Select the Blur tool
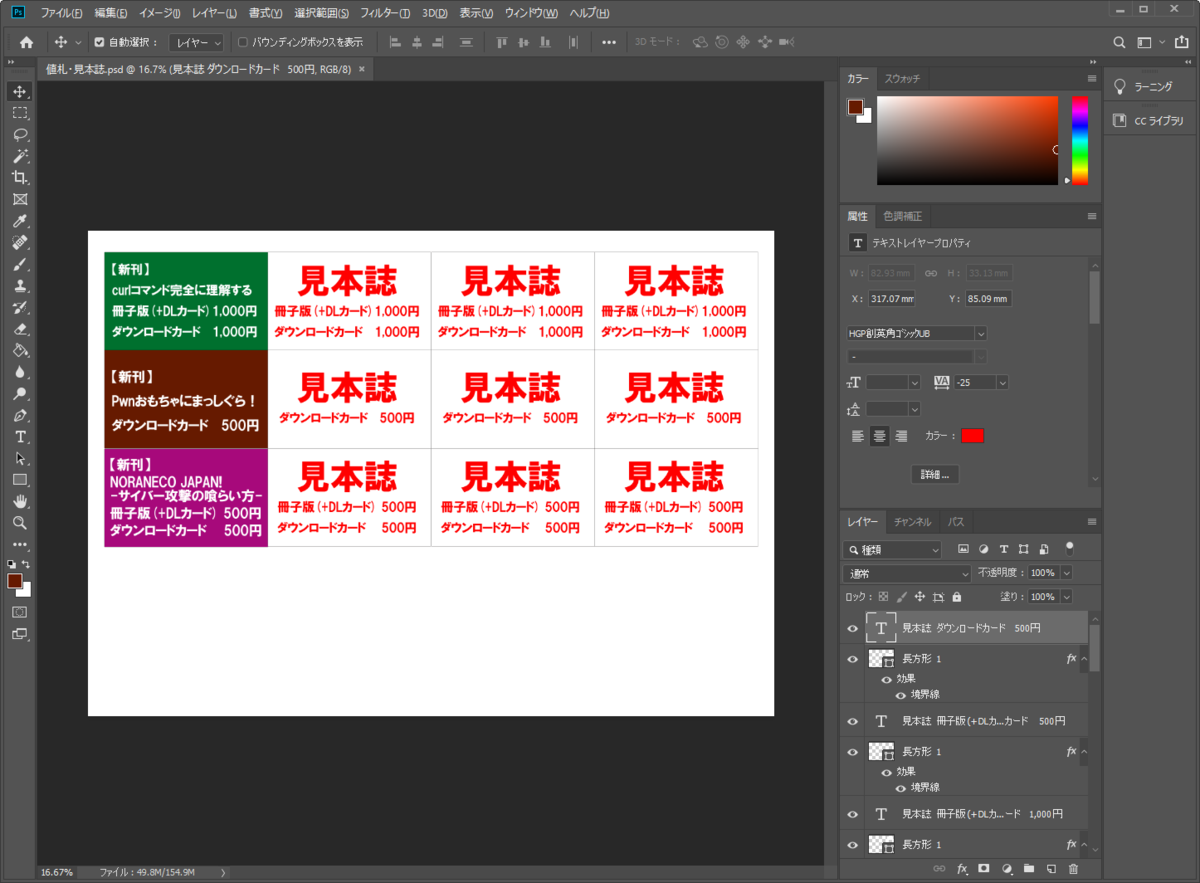 click(x=20, y=372)
